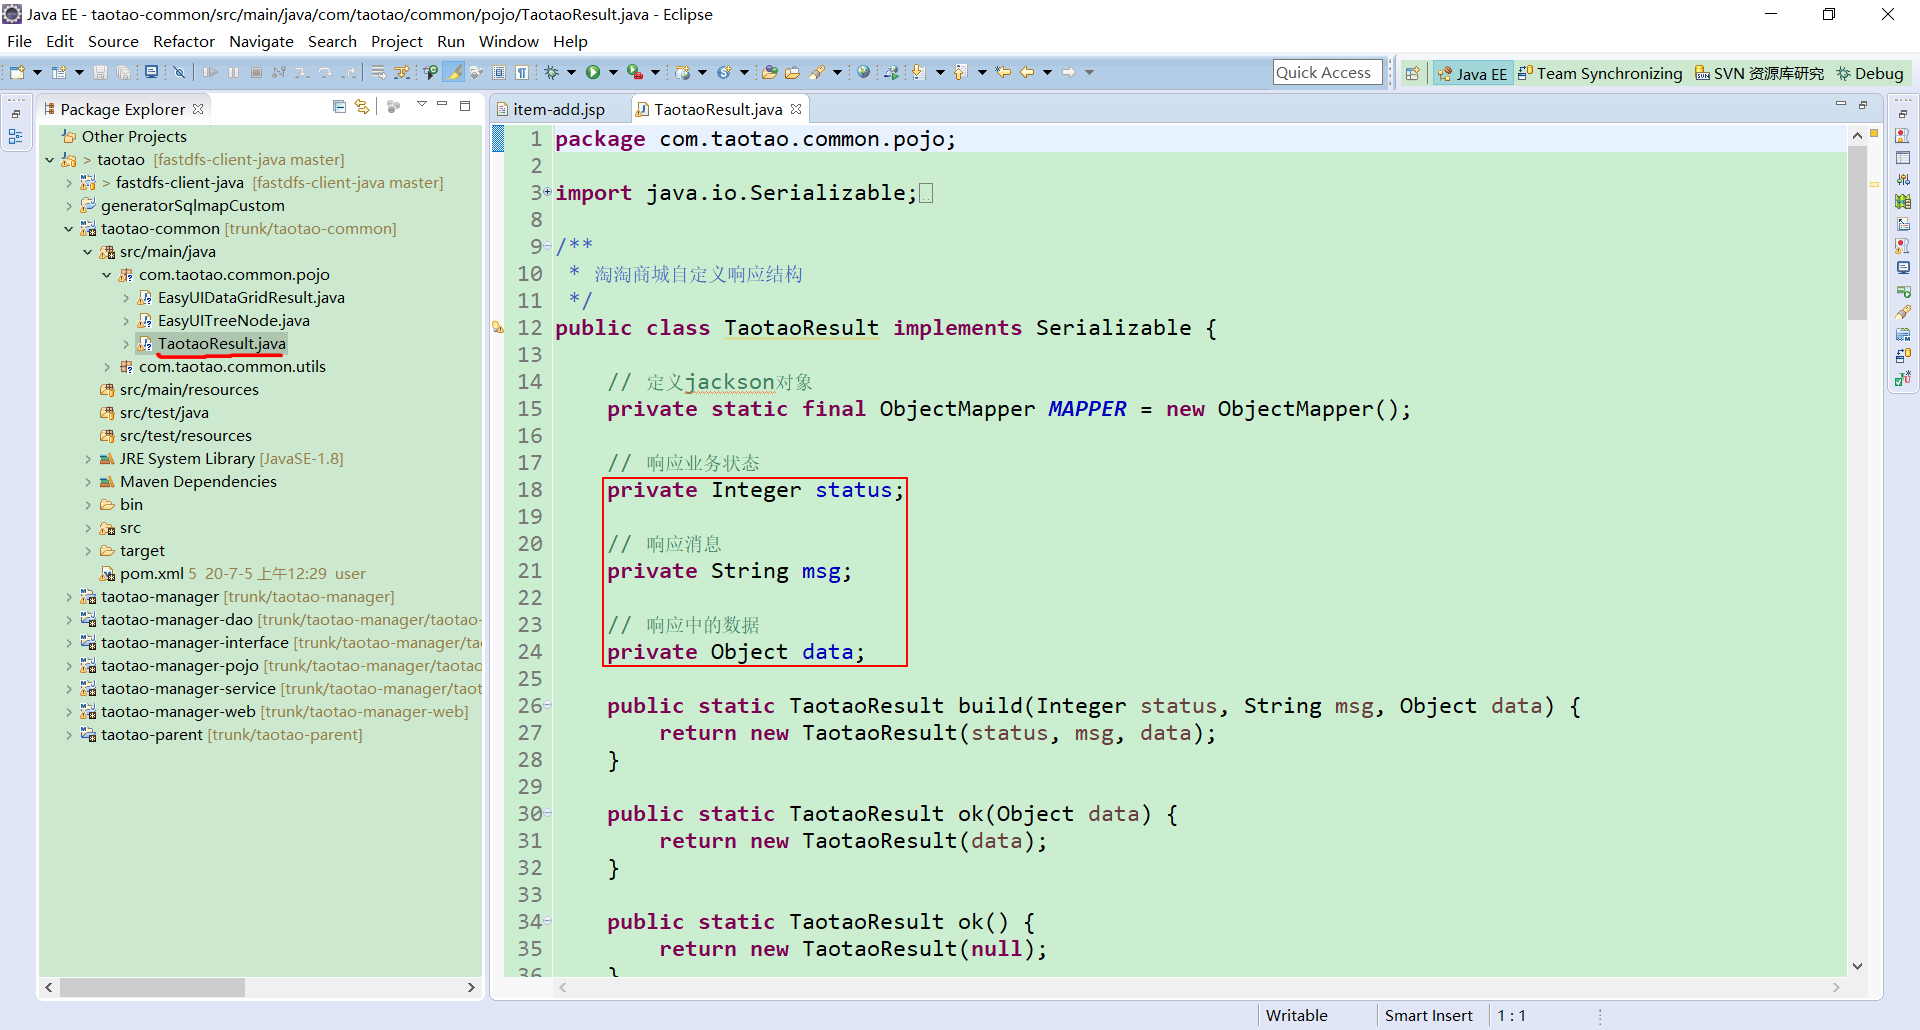Click the Last Edit Location arrow icon
Screen dimensions: 1920x1030
[x=1003, y=72]
